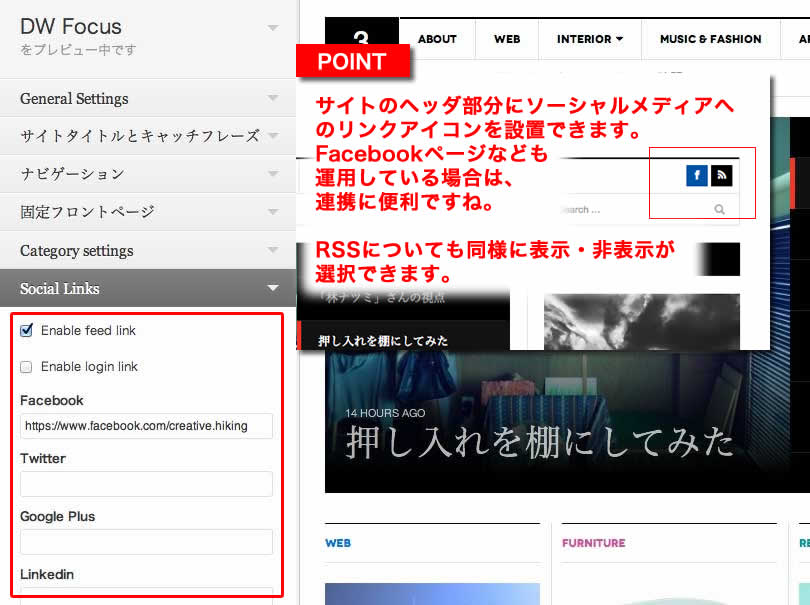Open the INTERIOR dropdown menu

click(x=590, y=39)
